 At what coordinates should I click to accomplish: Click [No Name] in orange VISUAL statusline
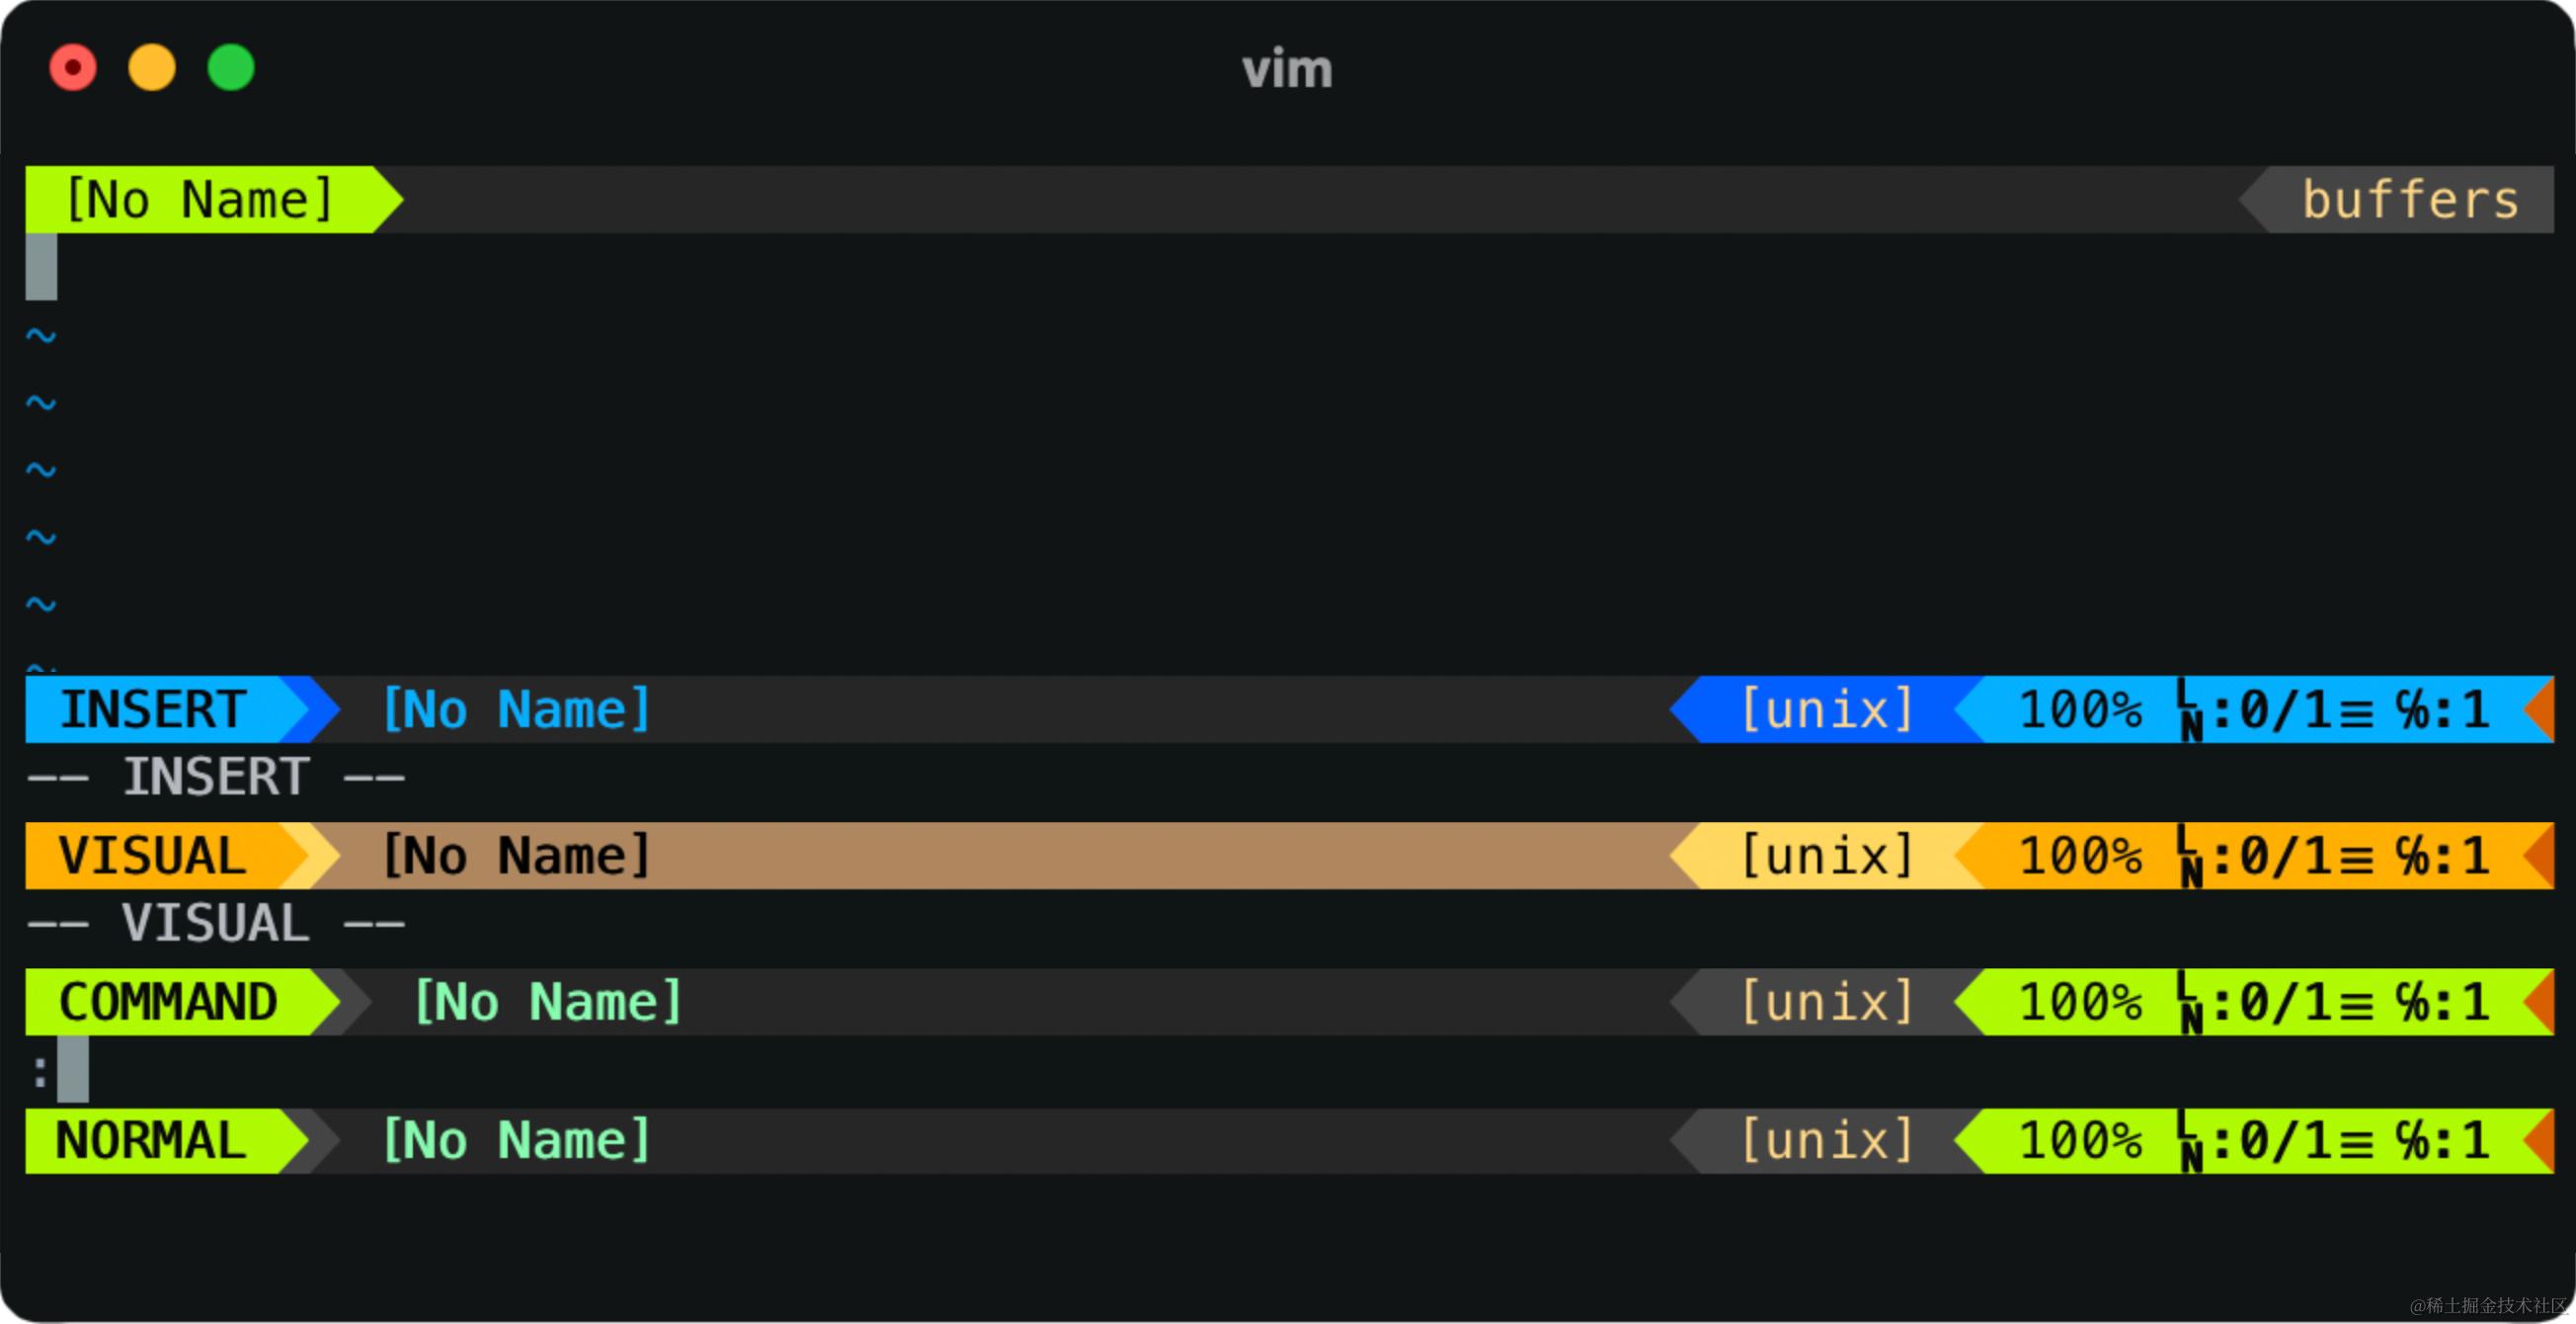(517, 856)
